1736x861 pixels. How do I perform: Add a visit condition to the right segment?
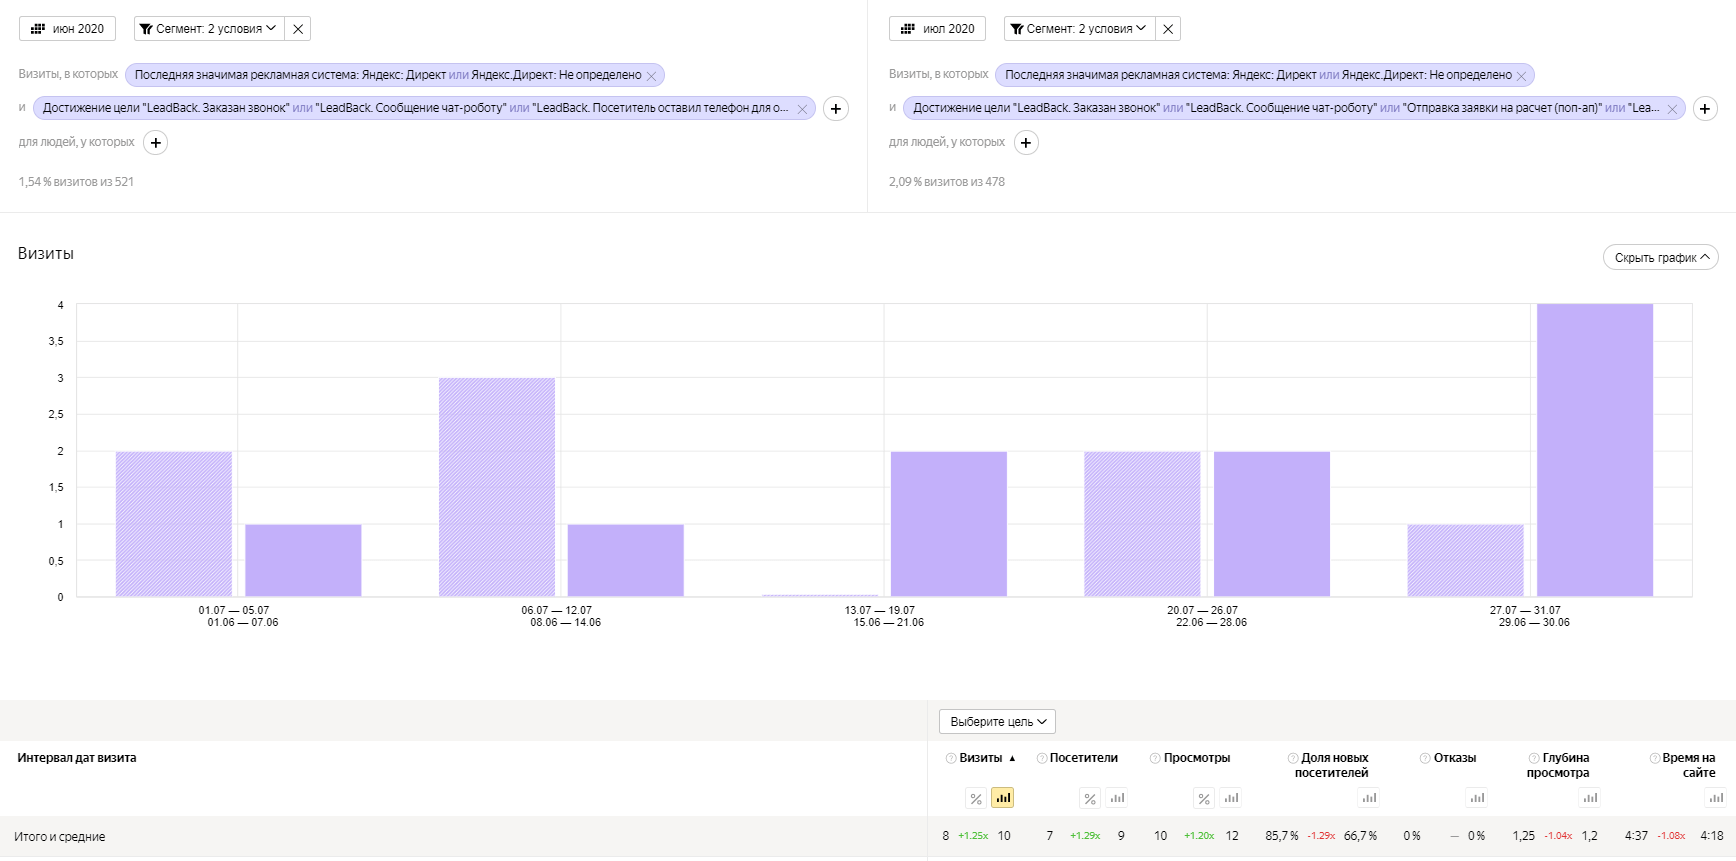coord(1705,108)
